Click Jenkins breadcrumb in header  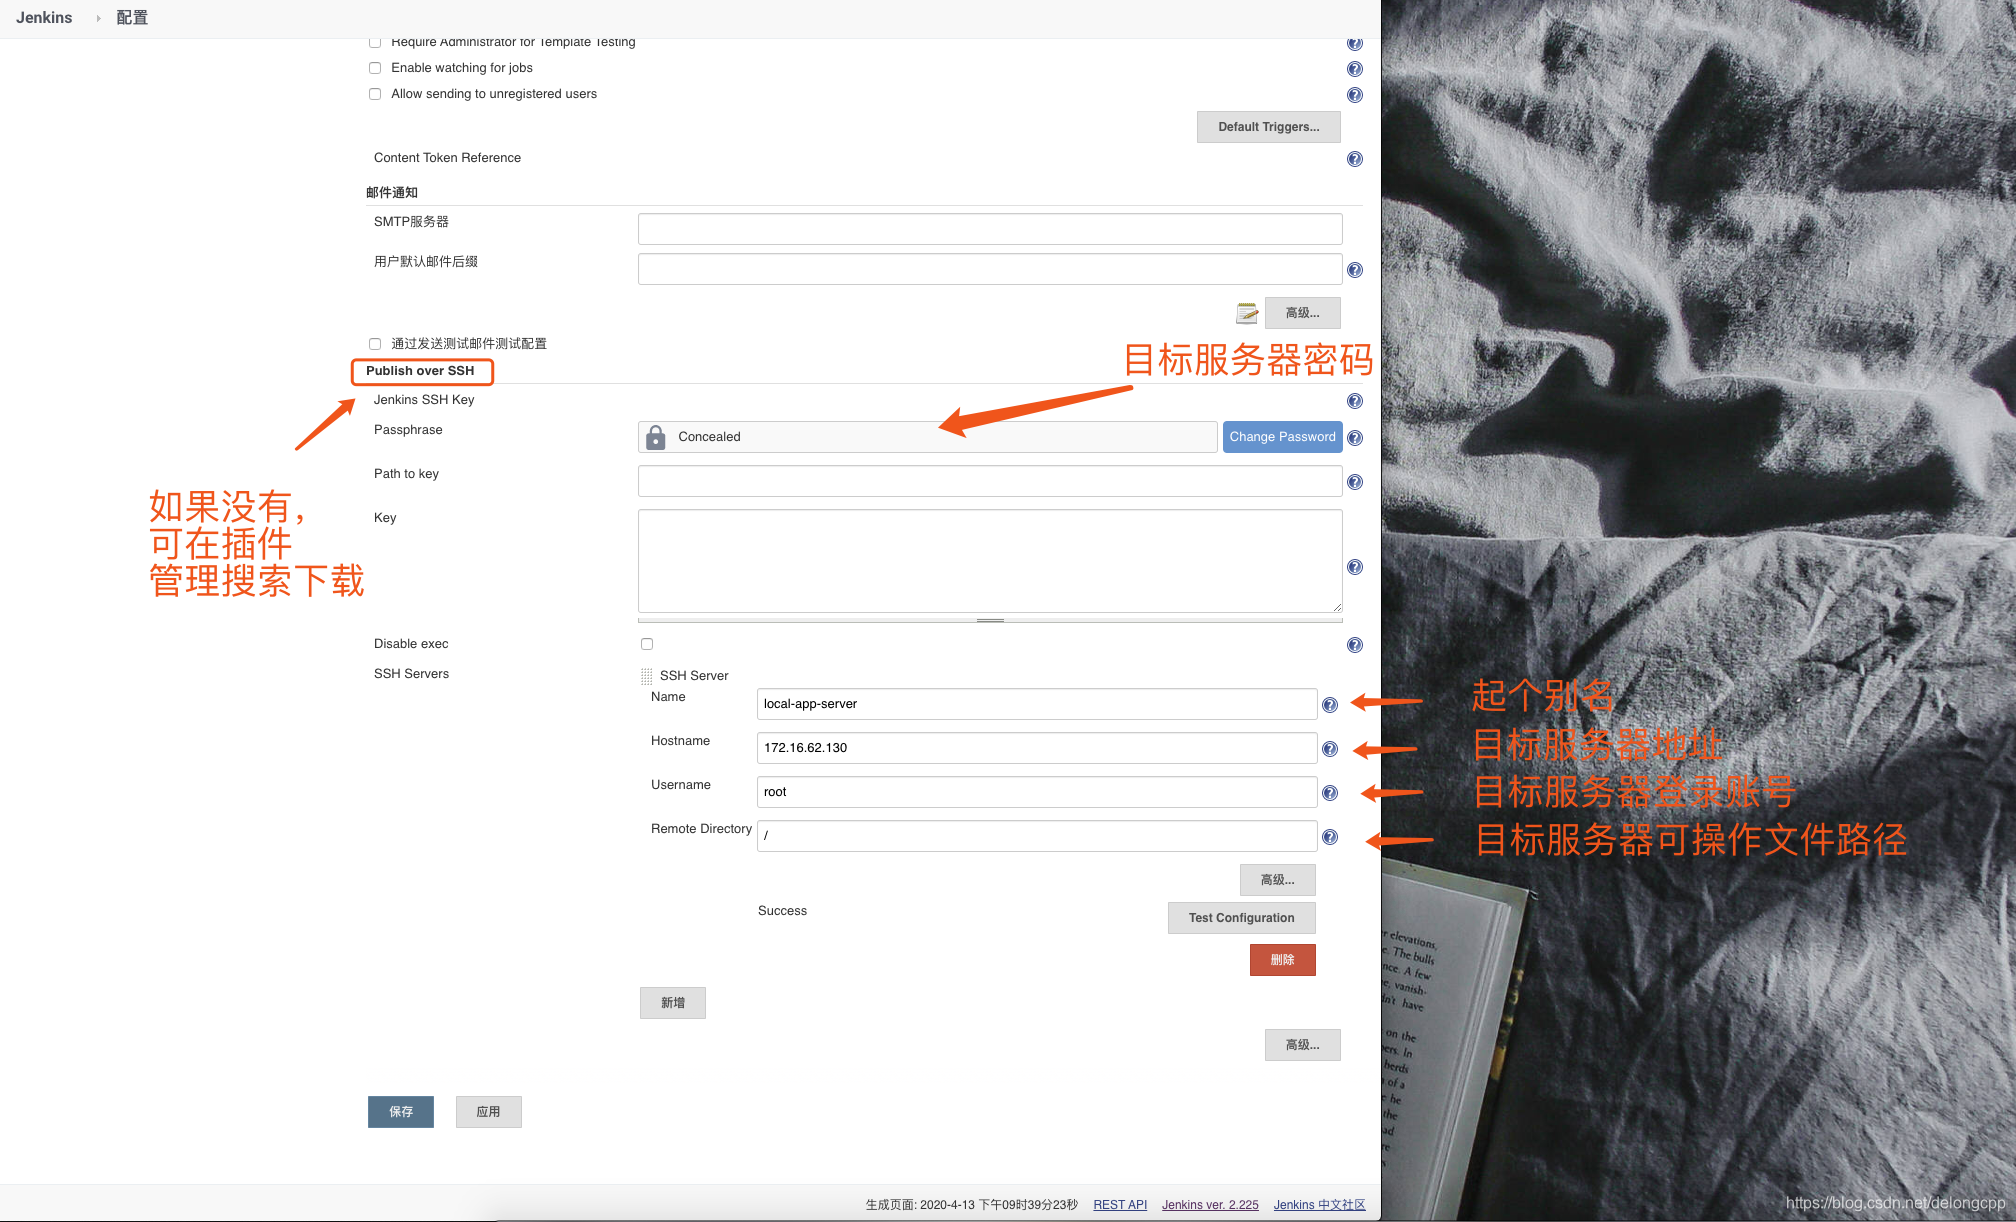(x=44, y=18)
